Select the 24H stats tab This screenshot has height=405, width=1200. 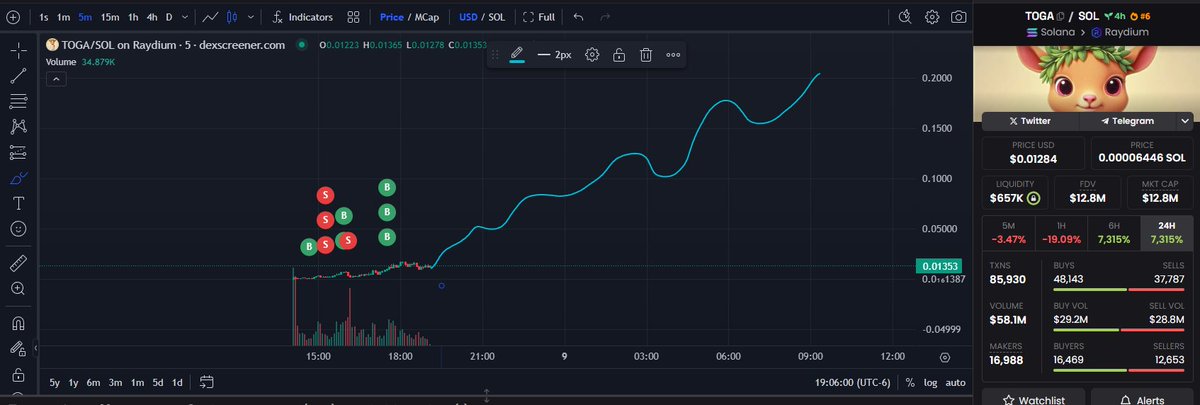tap(1165, 233)
